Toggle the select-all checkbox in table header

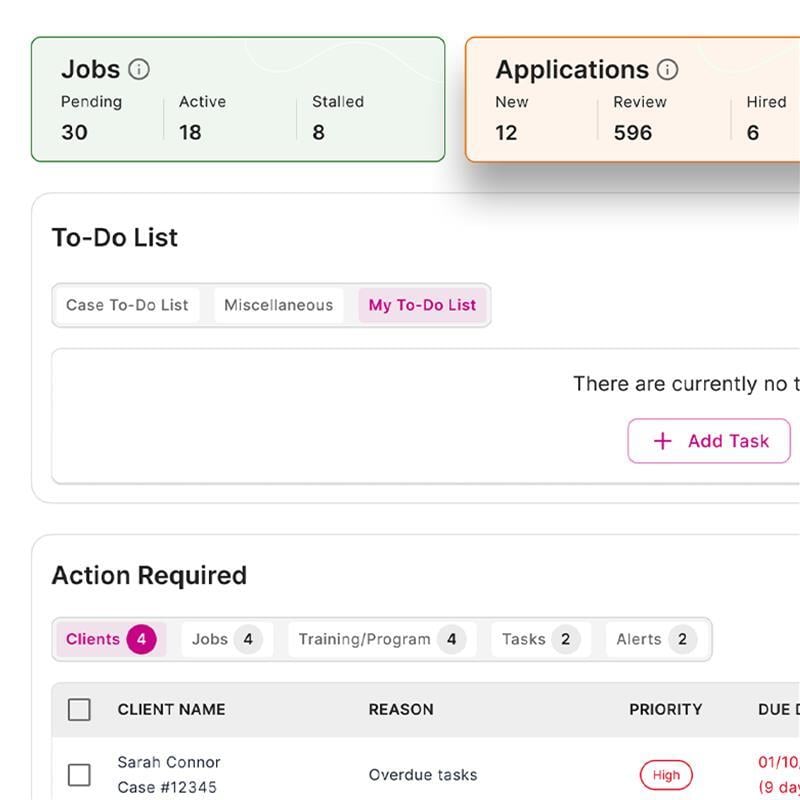pos(79,710)
